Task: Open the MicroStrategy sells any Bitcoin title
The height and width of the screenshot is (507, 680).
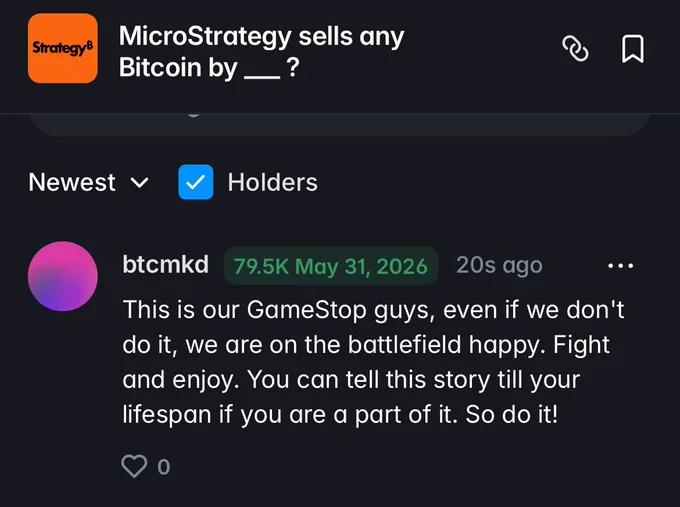Action: pyautogui.click(x=262, y=52)
